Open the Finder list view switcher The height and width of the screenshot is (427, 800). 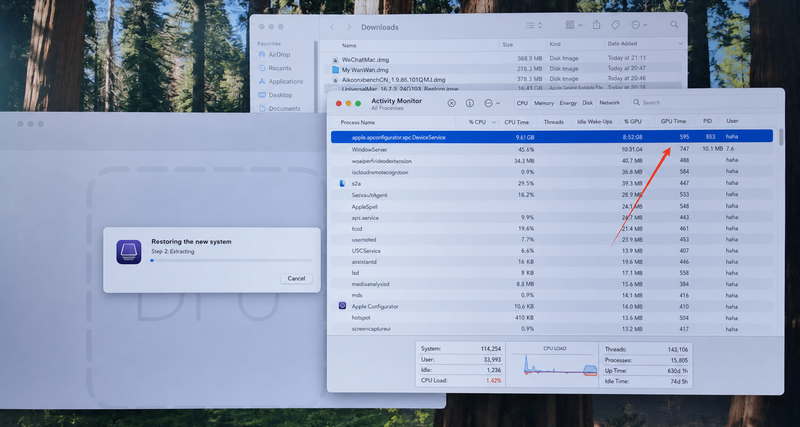point(534,25)
